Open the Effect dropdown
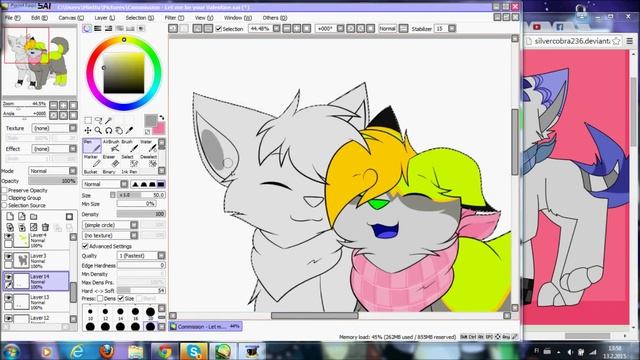Image resolution: width=640 pixels, height=360 pixels. pos(54,149)
